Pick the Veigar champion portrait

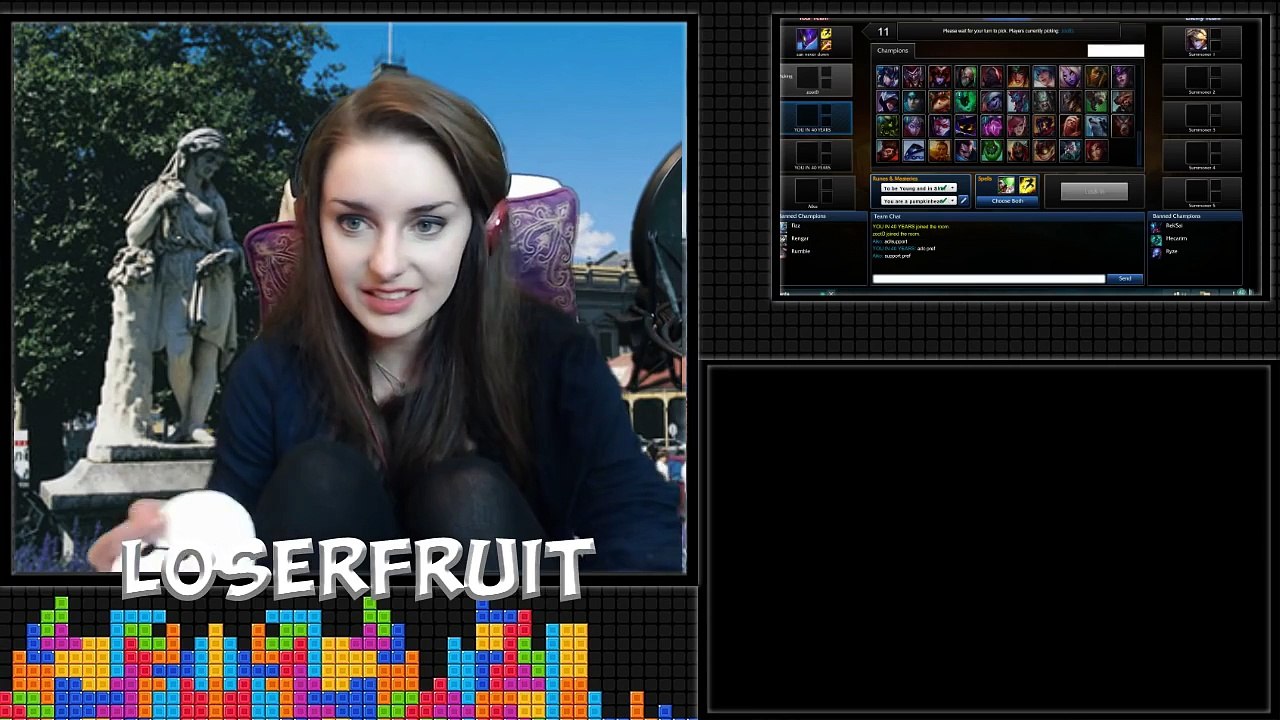966,126
